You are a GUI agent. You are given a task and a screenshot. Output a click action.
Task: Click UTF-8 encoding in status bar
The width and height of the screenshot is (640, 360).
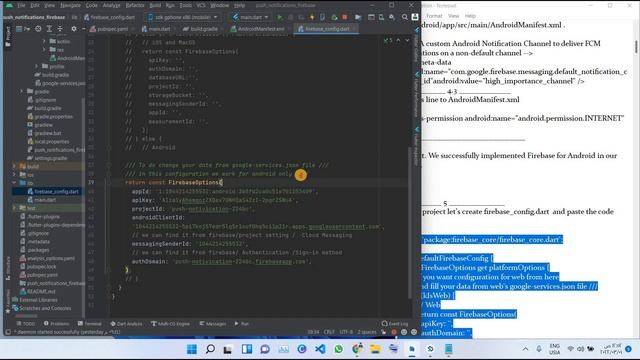tap(346, 332)
